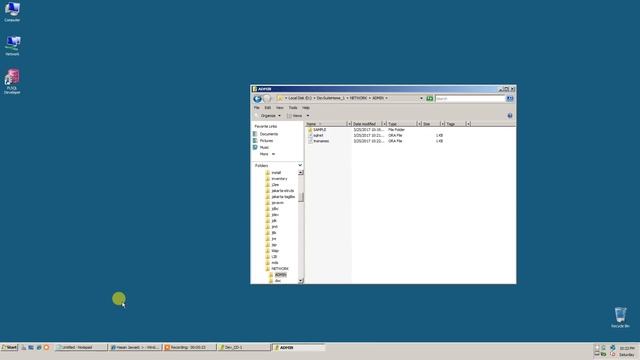Open the Help menu
Viewport: 640px width, 360px height.
click(x=306, y=108)
